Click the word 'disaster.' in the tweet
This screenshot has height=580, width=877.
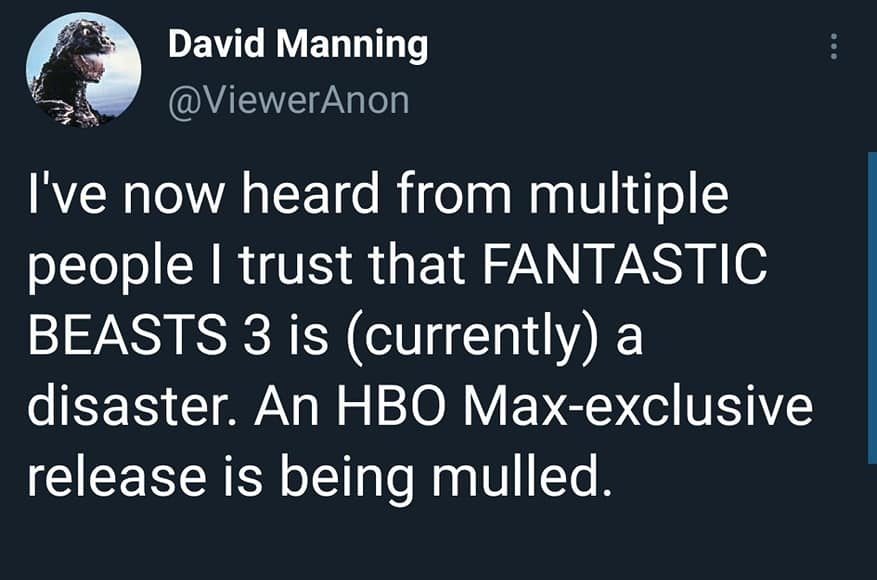click(136, 405)
